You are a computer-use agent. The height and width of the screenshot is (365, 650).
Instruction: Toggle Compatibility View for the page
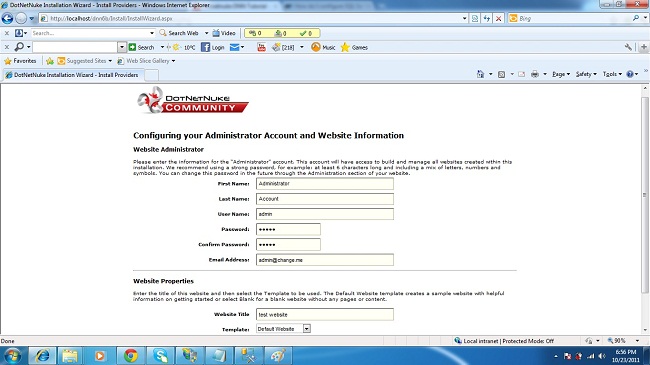pyautogui.click(x=475, y=19)
